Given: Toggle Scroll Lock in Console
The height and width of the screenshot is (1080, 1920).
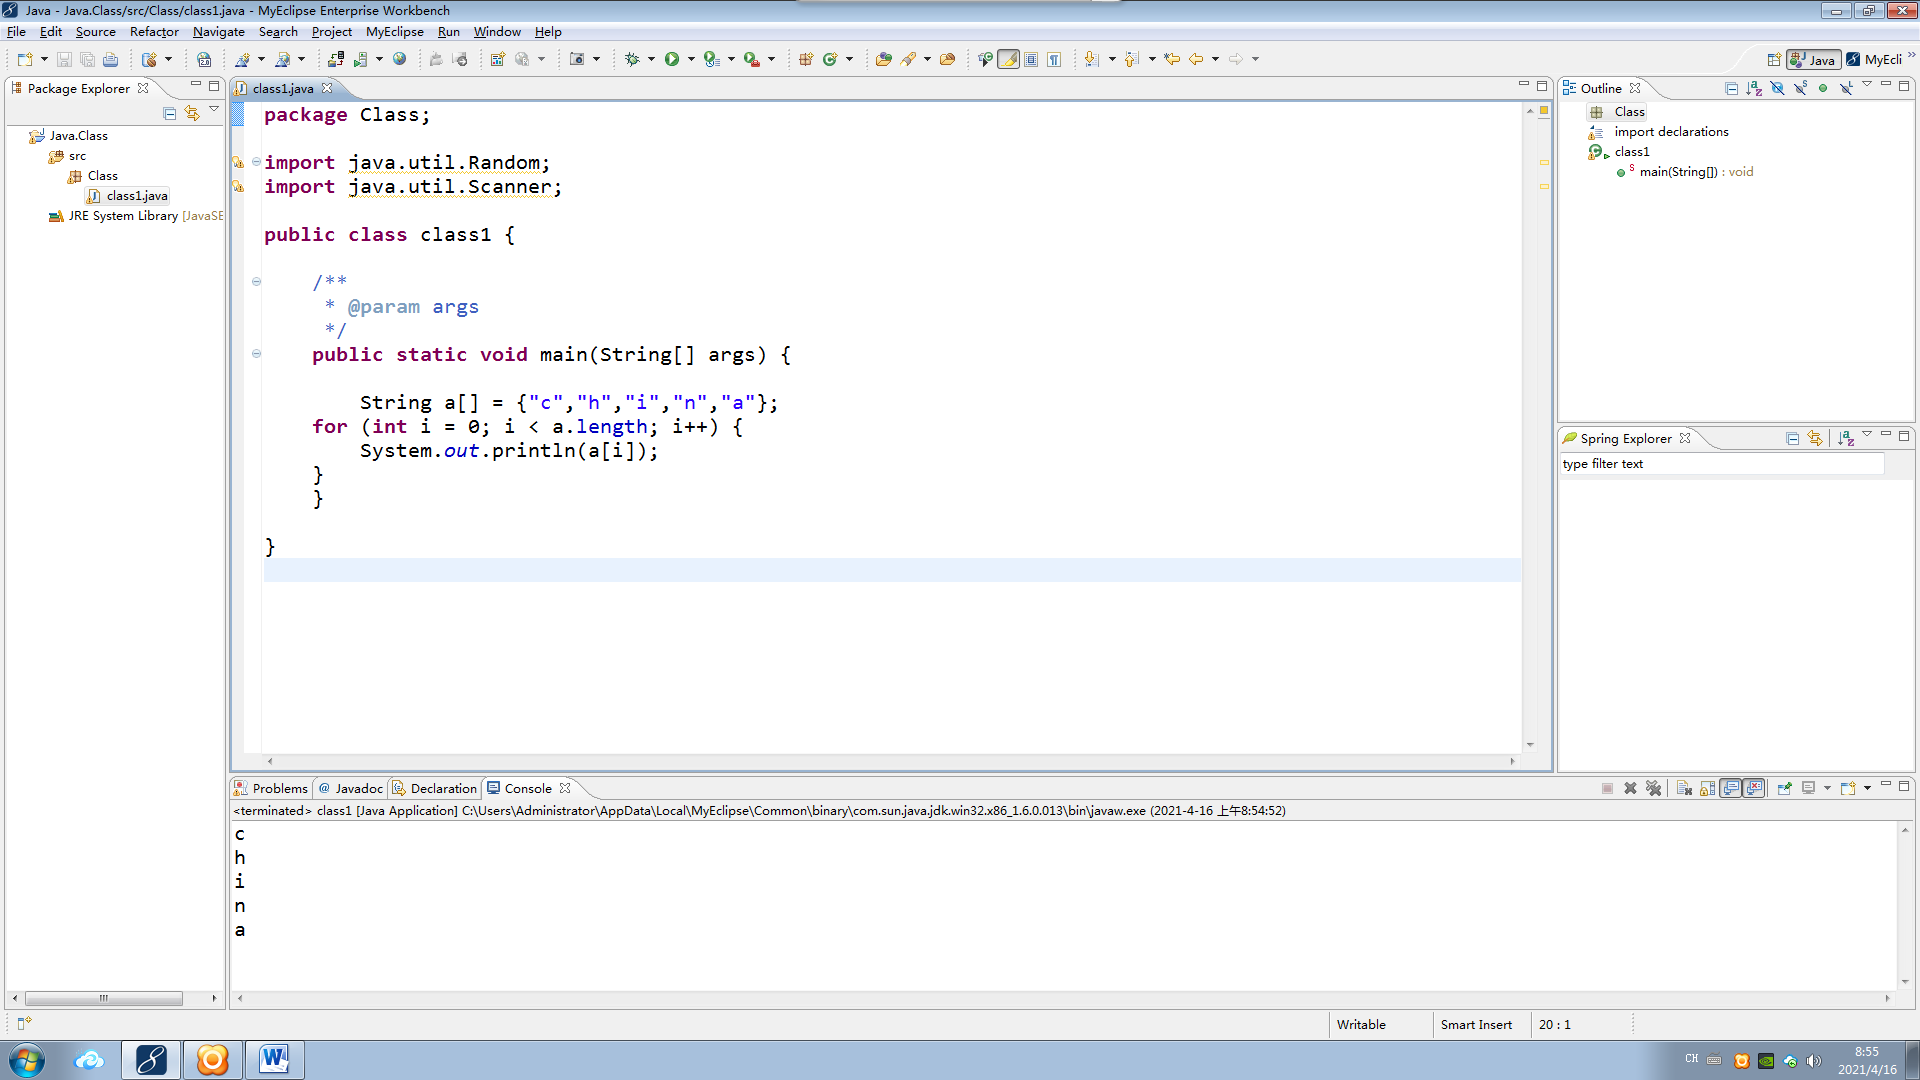Looking at the screenshot, I should tap(1707, 788).
